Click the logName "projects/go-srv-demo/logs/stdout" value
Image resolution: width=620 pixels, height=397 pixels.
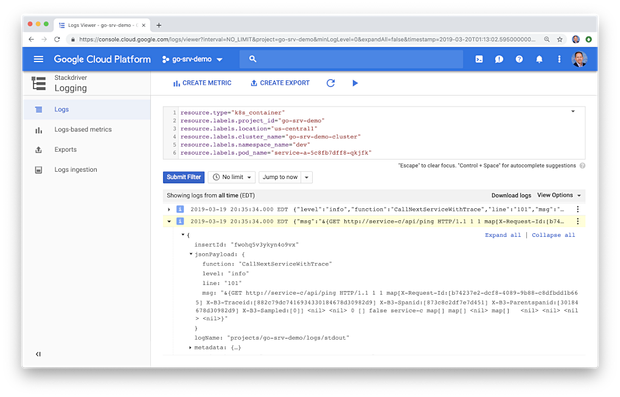point(288,338)
